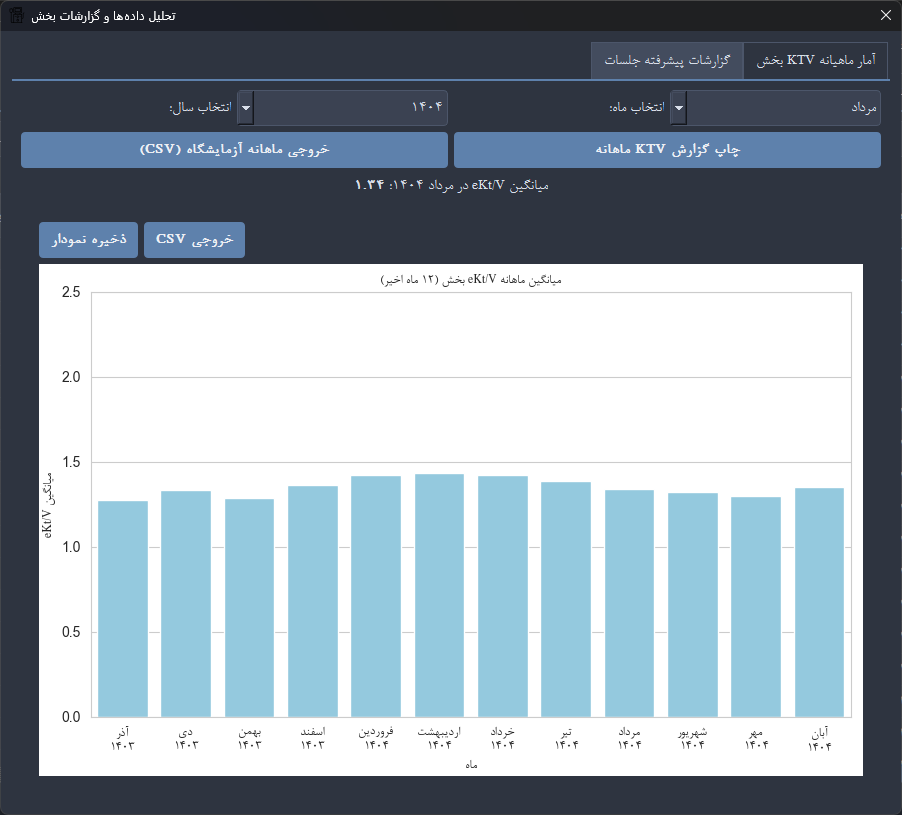Click the year combo box showing ۱۴۰۴

[x=342, y=108]
